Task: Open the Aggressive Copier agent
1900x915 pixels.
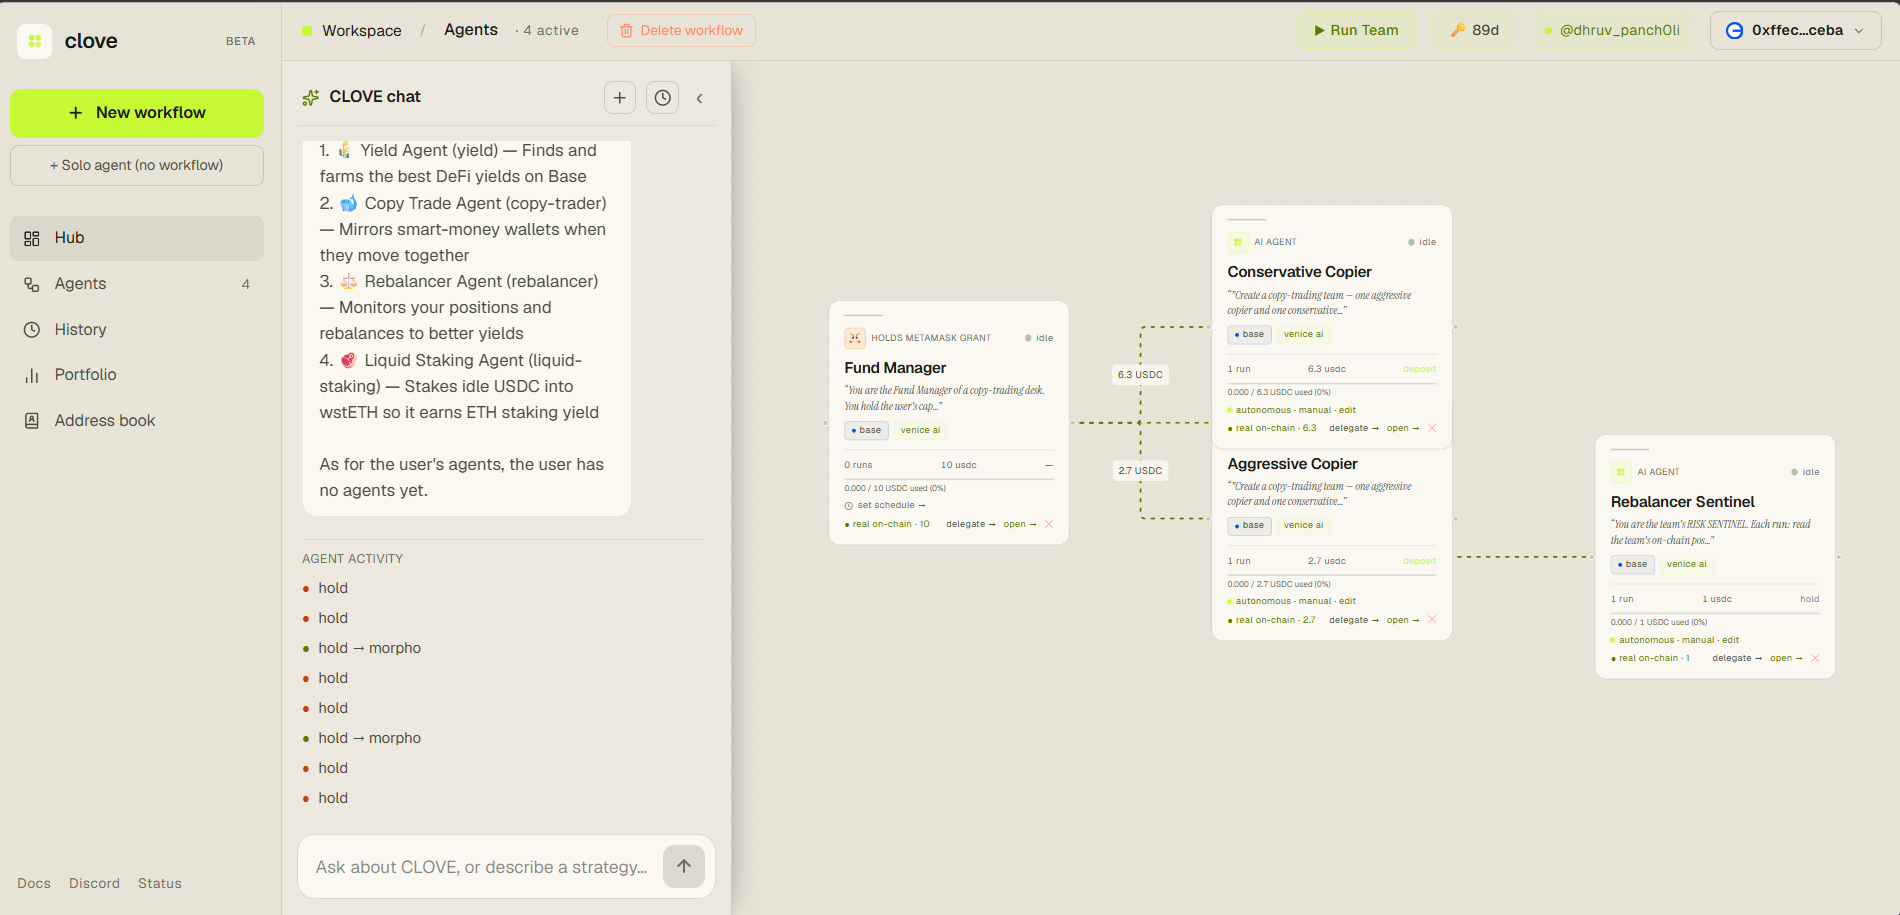Action: pos(1403,620)
